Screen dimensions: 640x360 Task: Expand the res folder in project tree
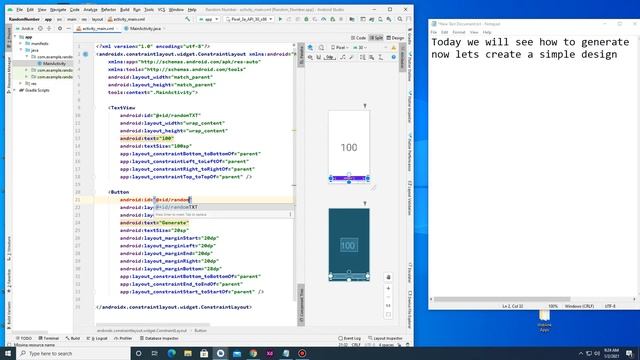(x=21, y=83)
